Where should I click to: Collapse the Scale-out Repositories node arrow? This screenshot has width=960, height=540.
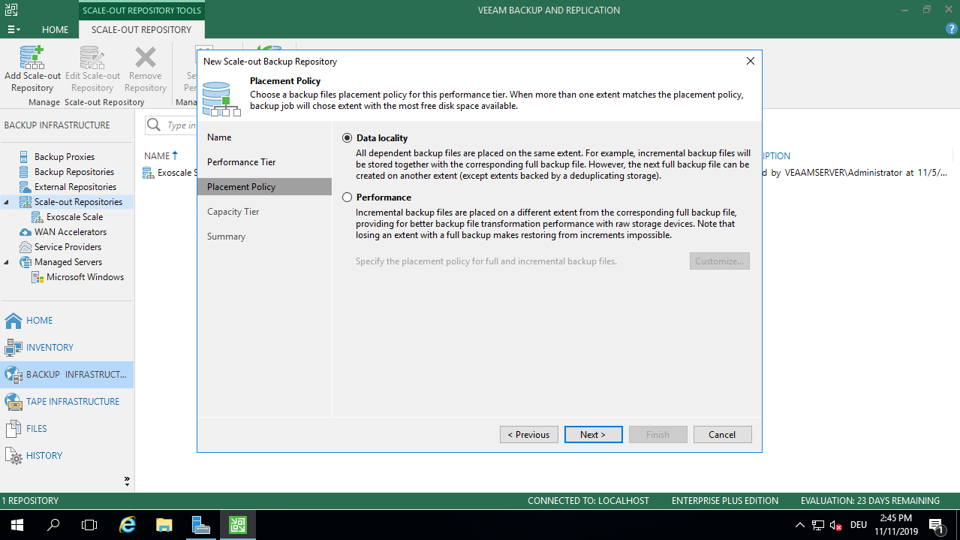(7, 202)
